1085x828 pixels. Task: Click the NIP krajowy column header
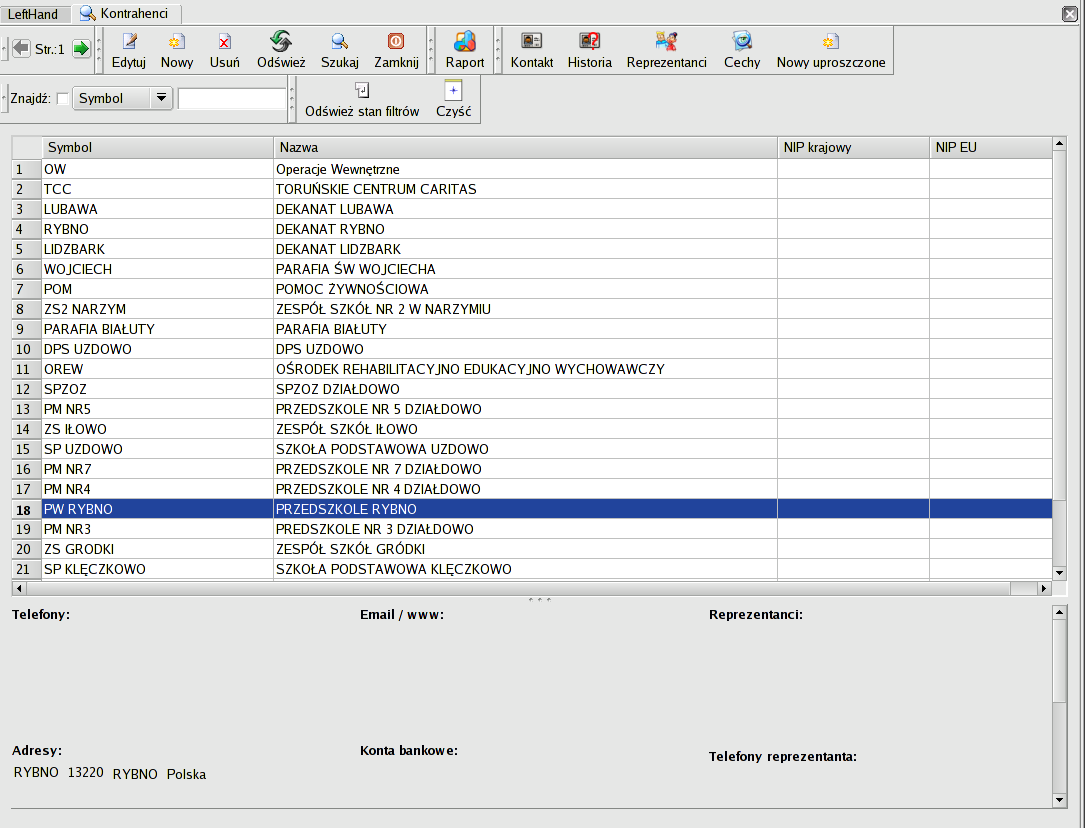click(x=853, y=147)
